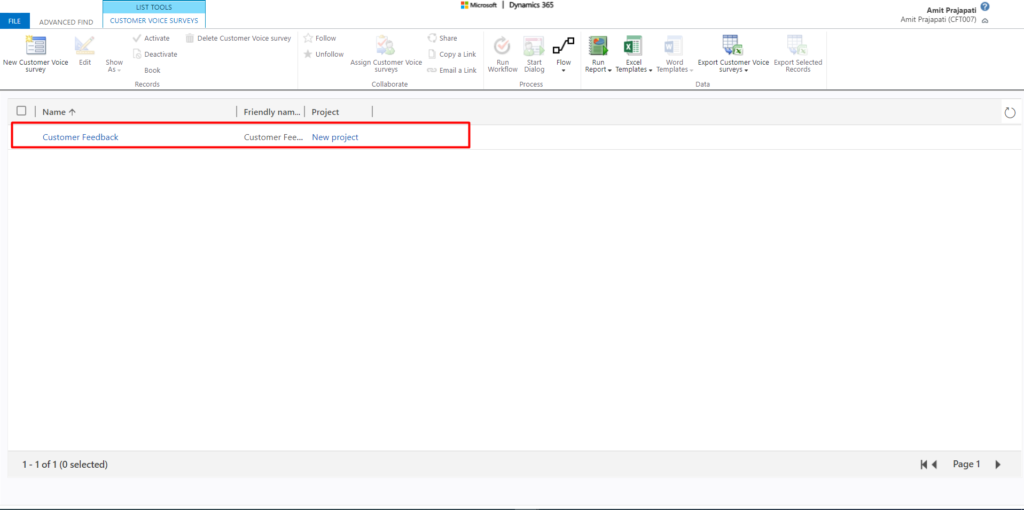Screen dimensions: 1024x510
Task: Click the Edit record icon
Action: [85, 46]
